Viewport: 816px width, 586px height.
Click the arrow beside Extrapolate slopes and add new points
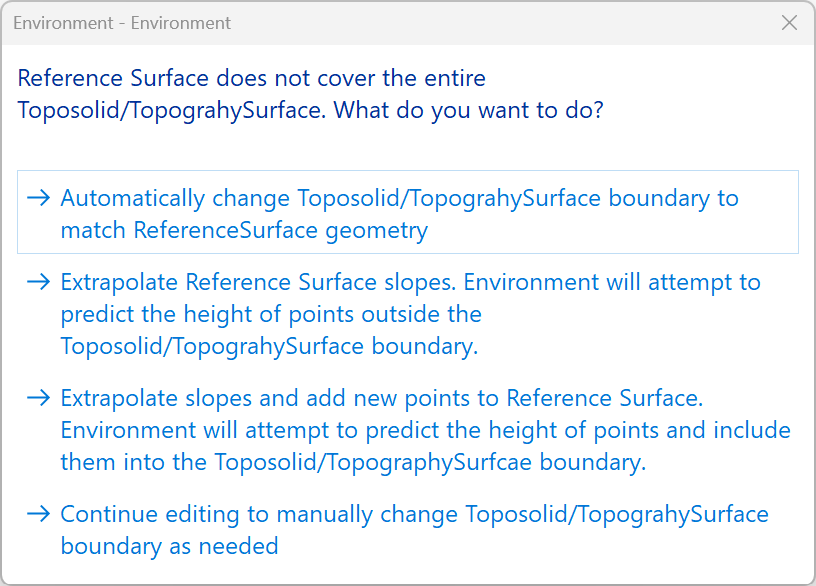(x=39, y=398)
